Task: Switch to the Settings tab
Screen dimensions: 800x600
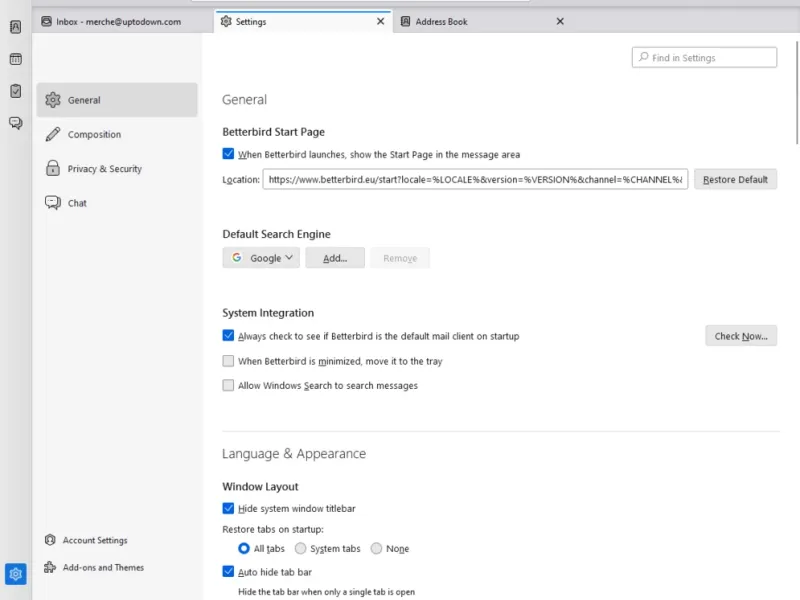Action: tap(303, 21)
